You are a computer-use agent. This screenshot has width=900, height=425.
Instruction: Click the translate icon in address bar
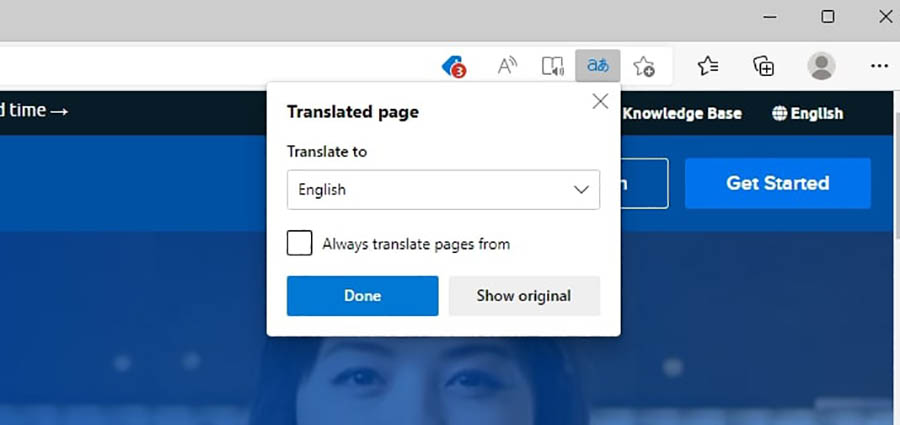point(598,67)
